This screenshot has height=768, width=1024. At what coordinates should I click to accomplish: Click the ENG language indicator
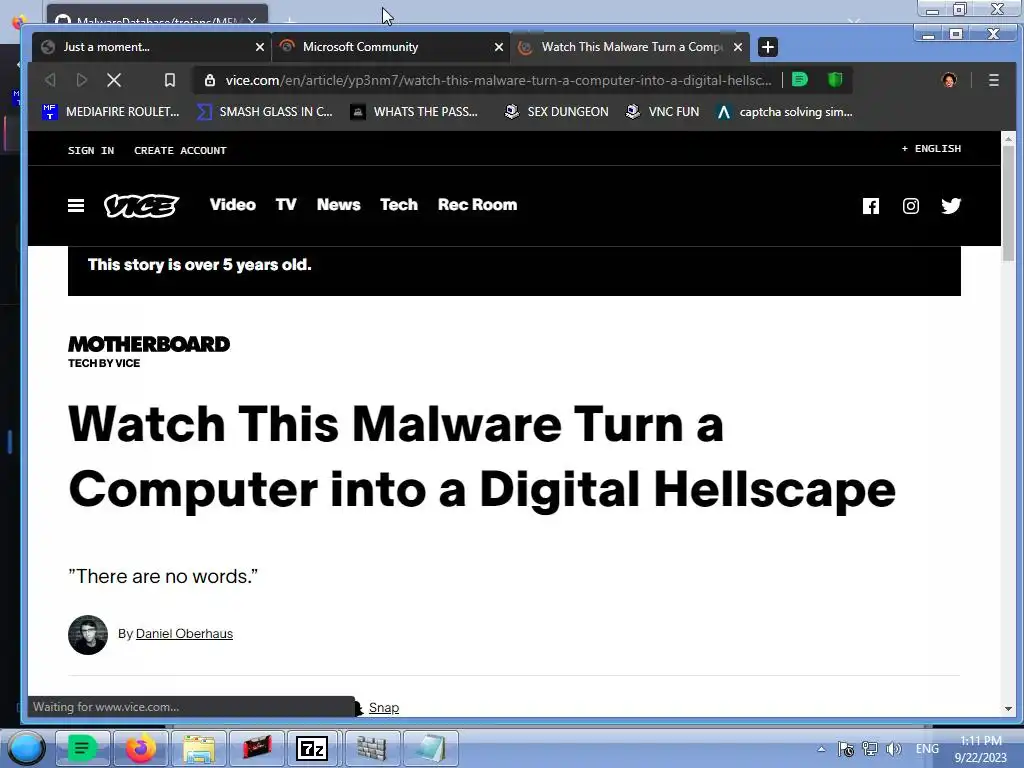click(x=927, y=749)
